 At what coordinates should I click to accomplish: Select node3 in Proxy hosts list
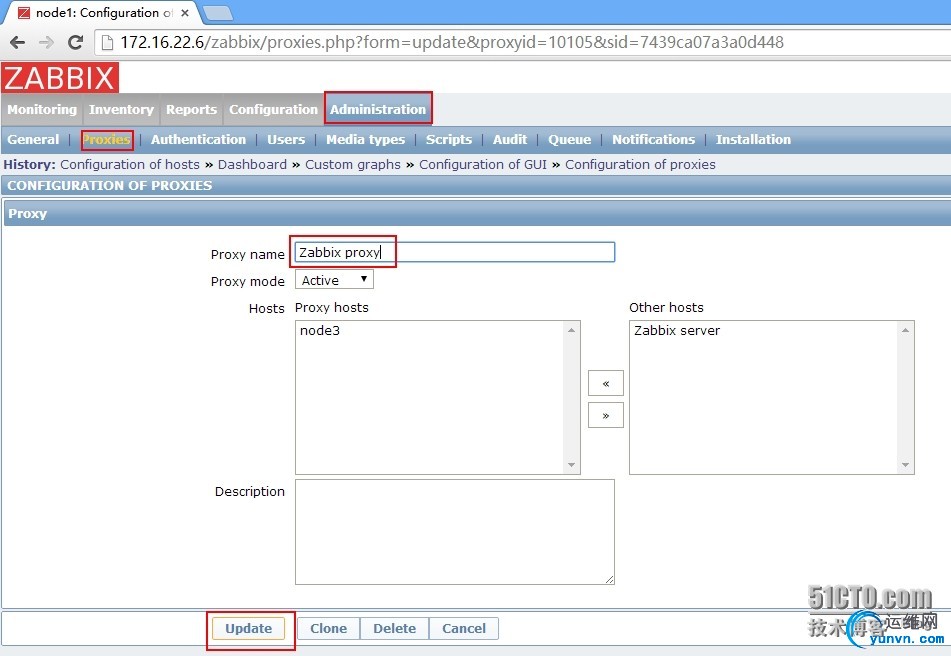320,330
